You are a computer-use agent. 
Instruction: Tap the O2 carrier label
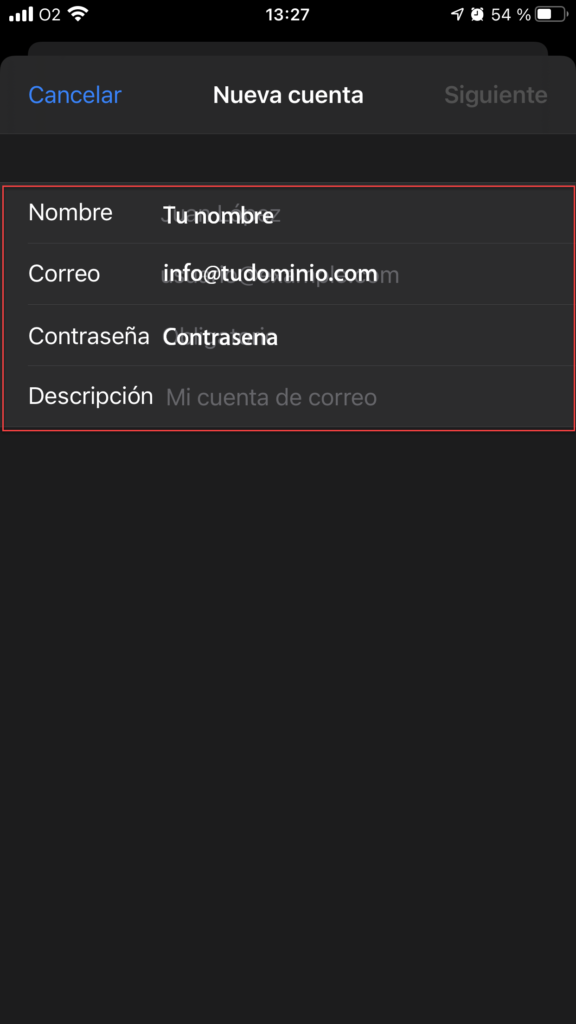[50, 14]
